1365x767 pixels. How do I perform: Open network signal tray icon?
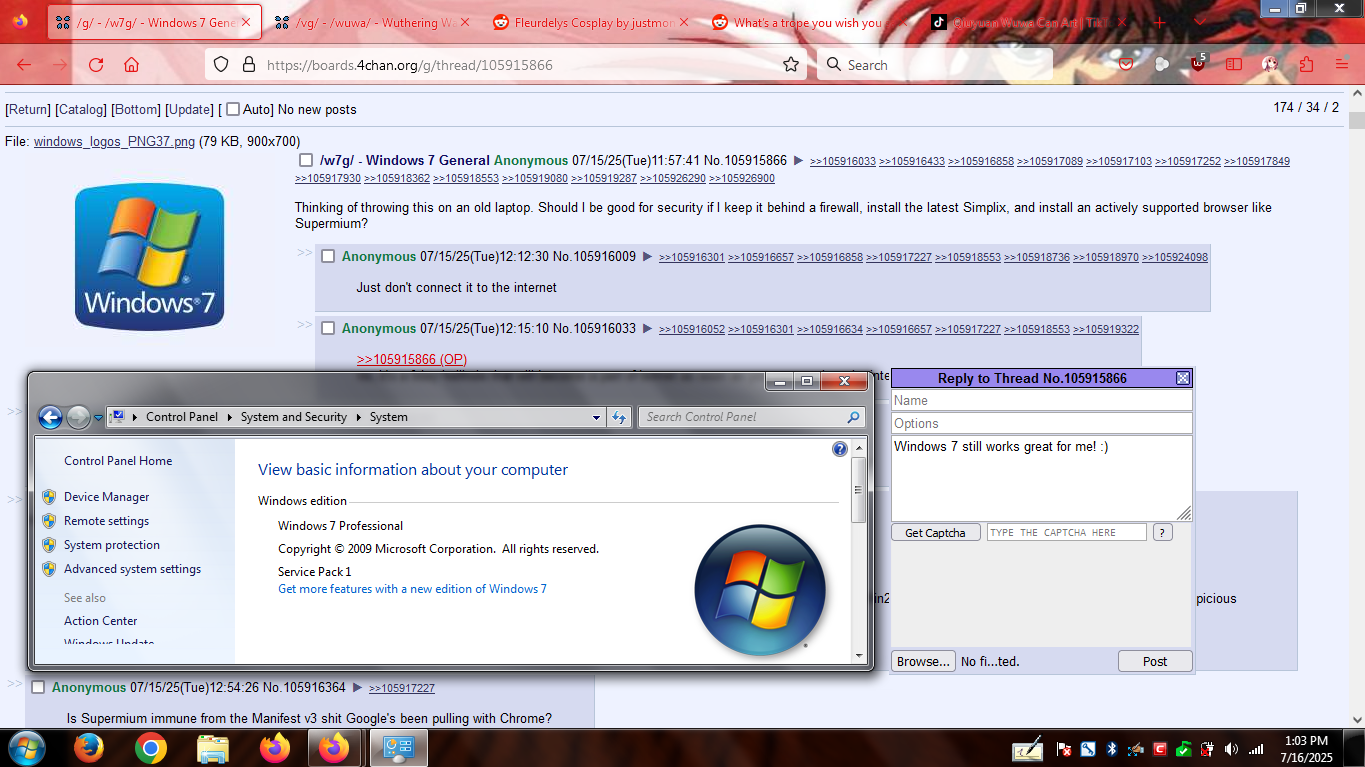coord(1255,749)
